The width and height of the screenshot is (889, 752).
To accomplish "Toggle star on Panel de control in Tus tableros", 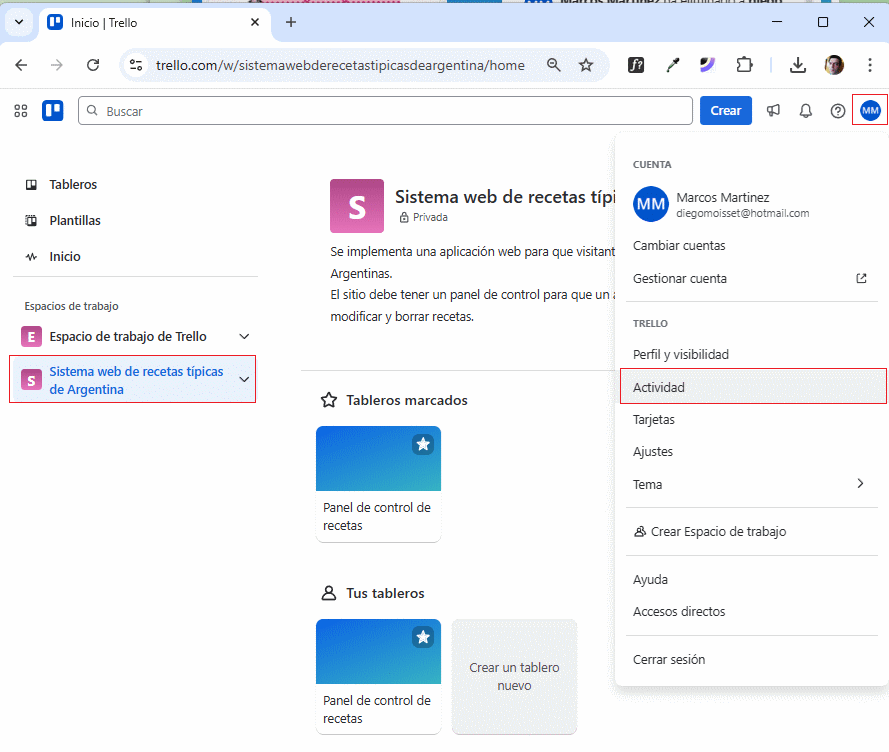I will tap(423, 637).
